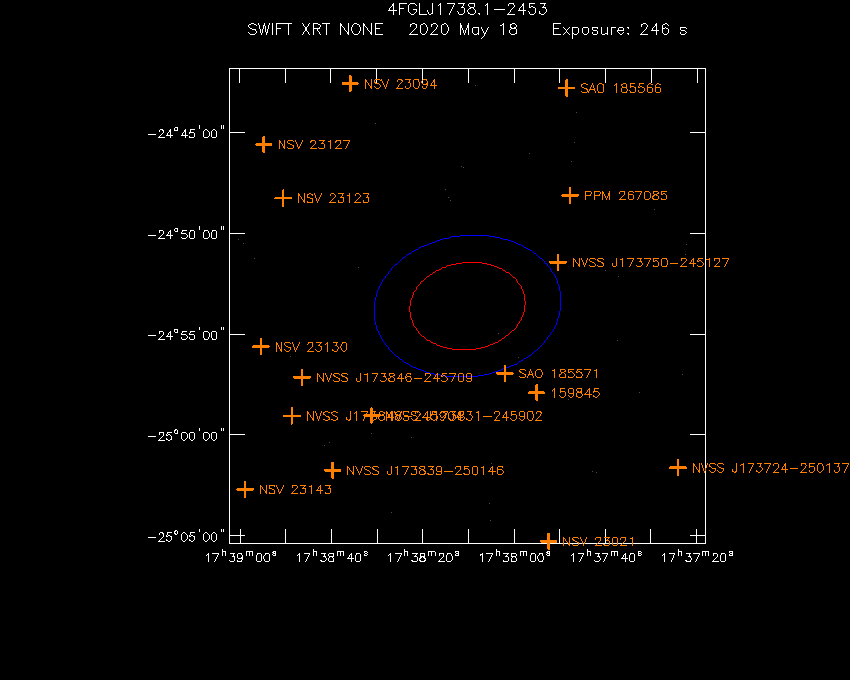This screenshot has height=680, width=850.
Task: Click the marker for NVSS J173724-250137
Action: click(x=678, y=467)
